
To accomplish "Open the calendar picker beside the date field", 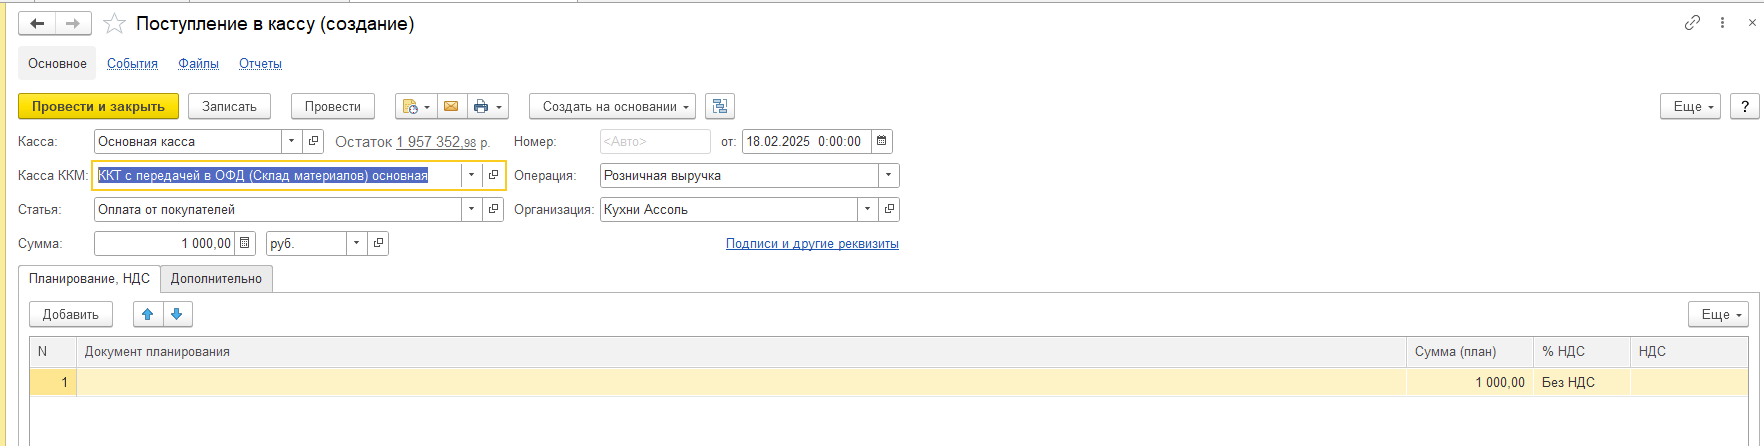I will (x=882, y=141).
